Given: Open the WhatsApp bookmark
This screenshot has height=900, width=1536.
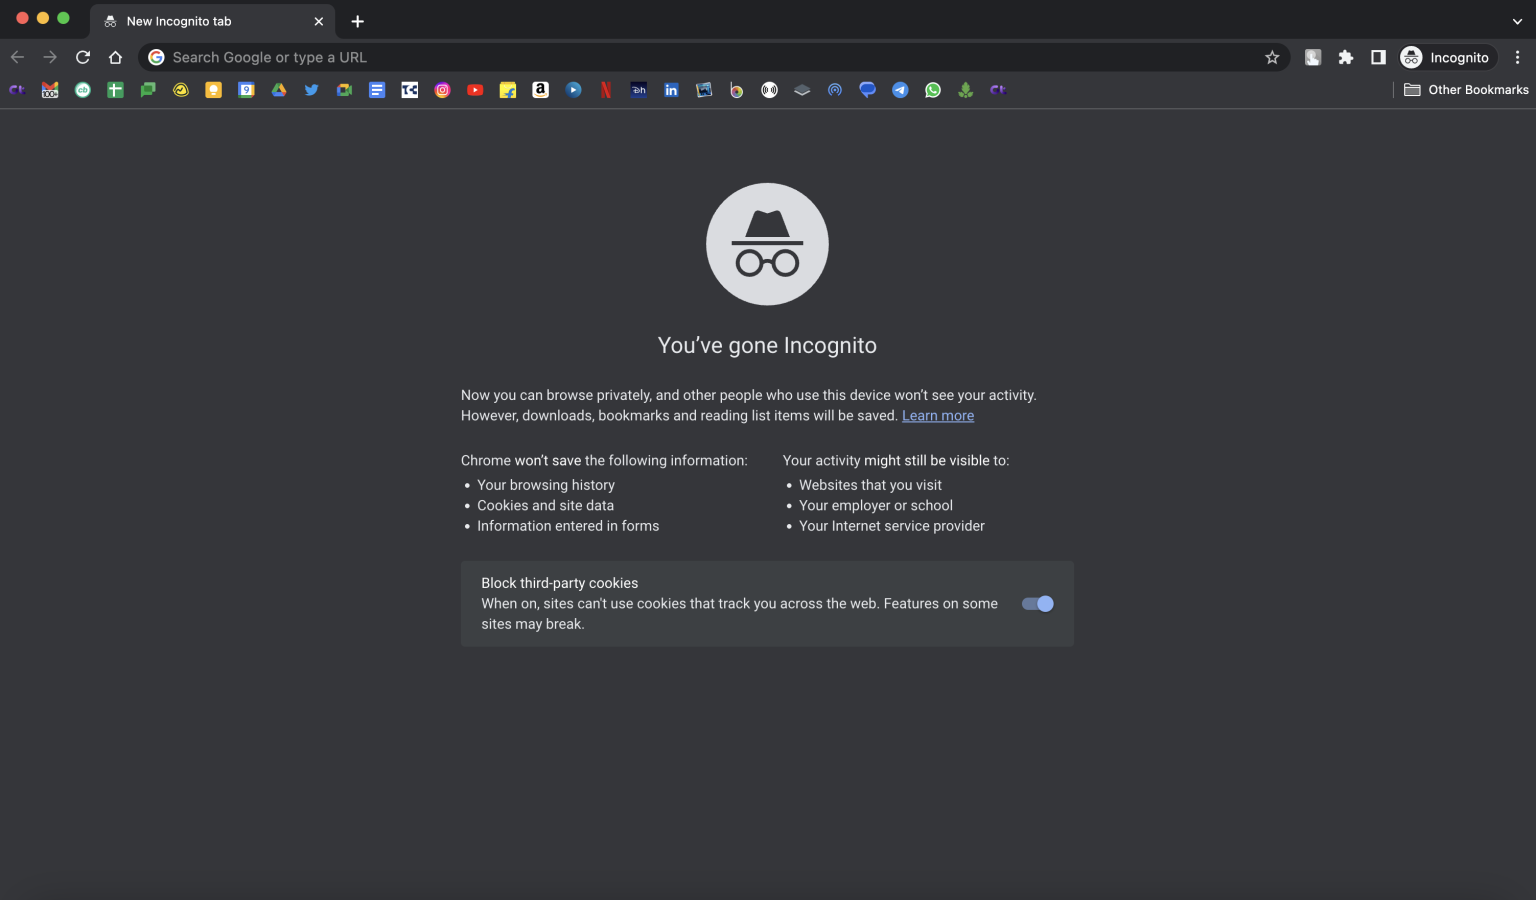Looking at the screenshot, I should [x=933, y=90].
